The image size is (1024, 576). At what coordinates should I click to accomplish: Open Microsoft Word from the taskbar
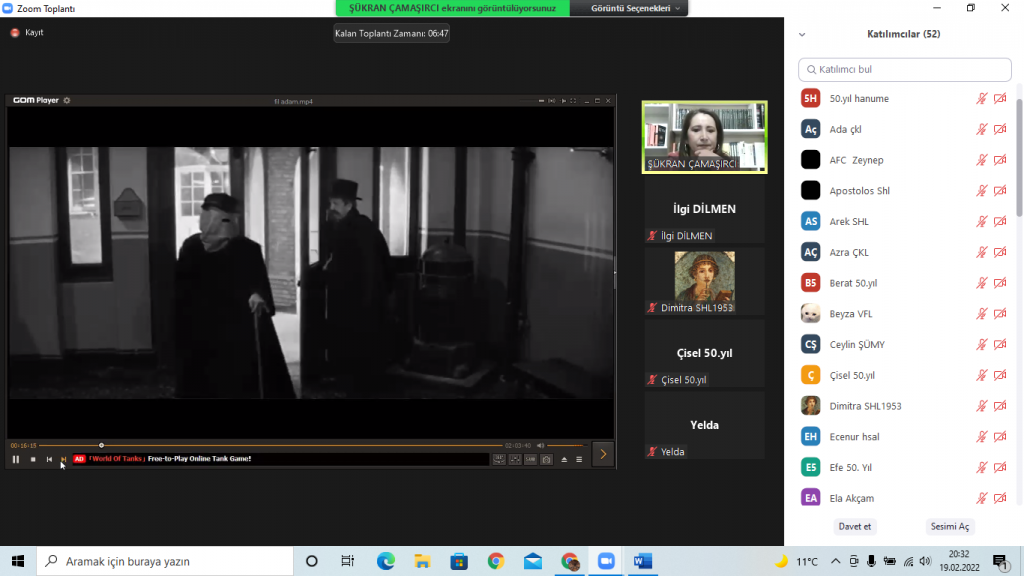642,561
